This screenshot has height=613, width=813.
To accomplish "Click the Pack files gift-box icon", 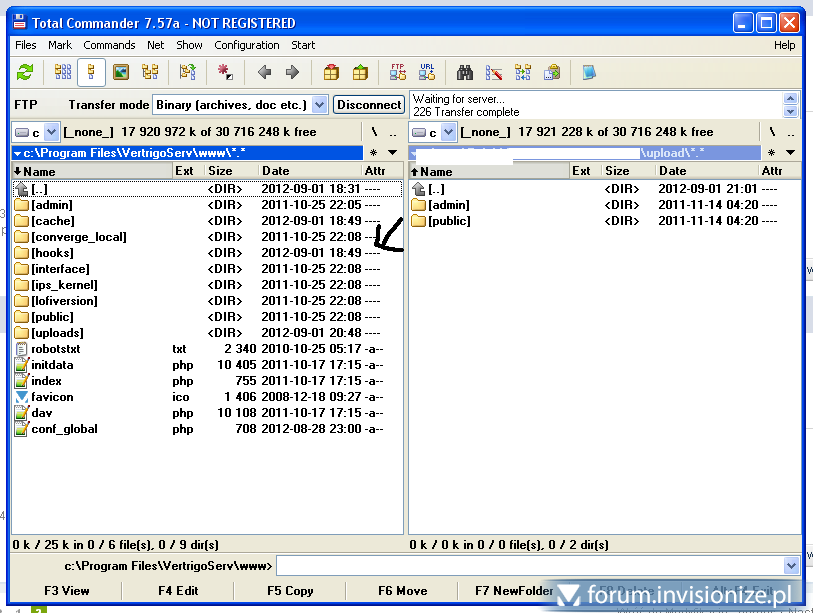I will [331, 72].
